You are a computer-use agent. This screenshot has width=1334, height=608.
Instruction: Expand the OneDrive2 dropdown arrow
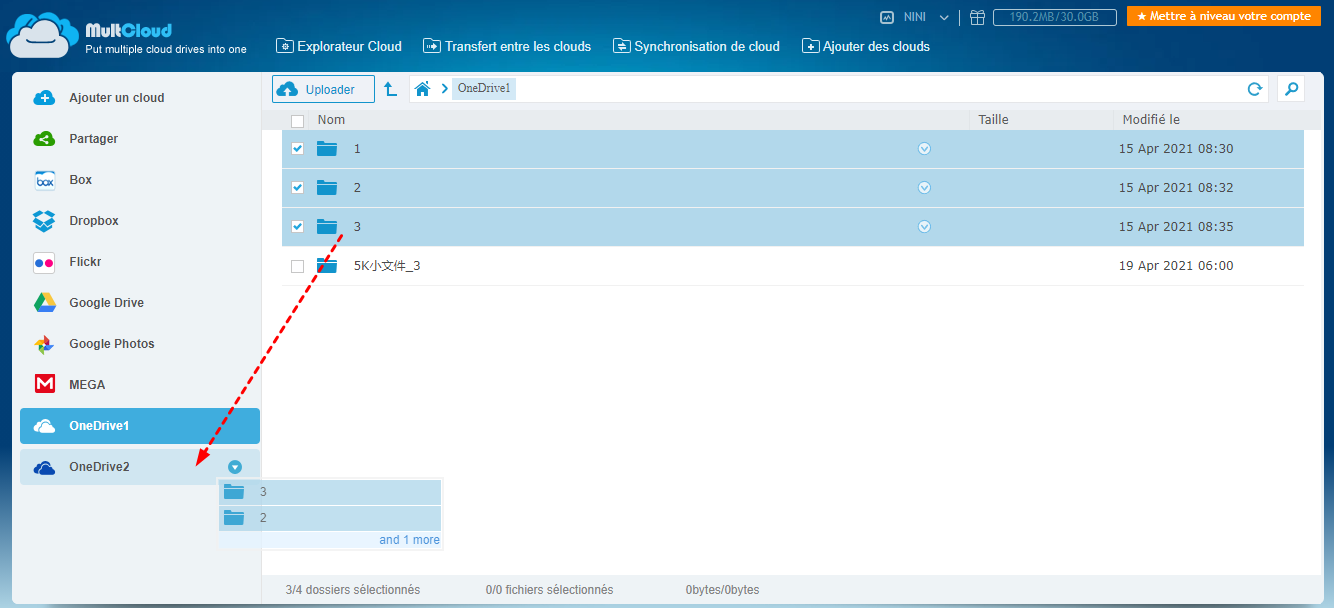(235, 467)
